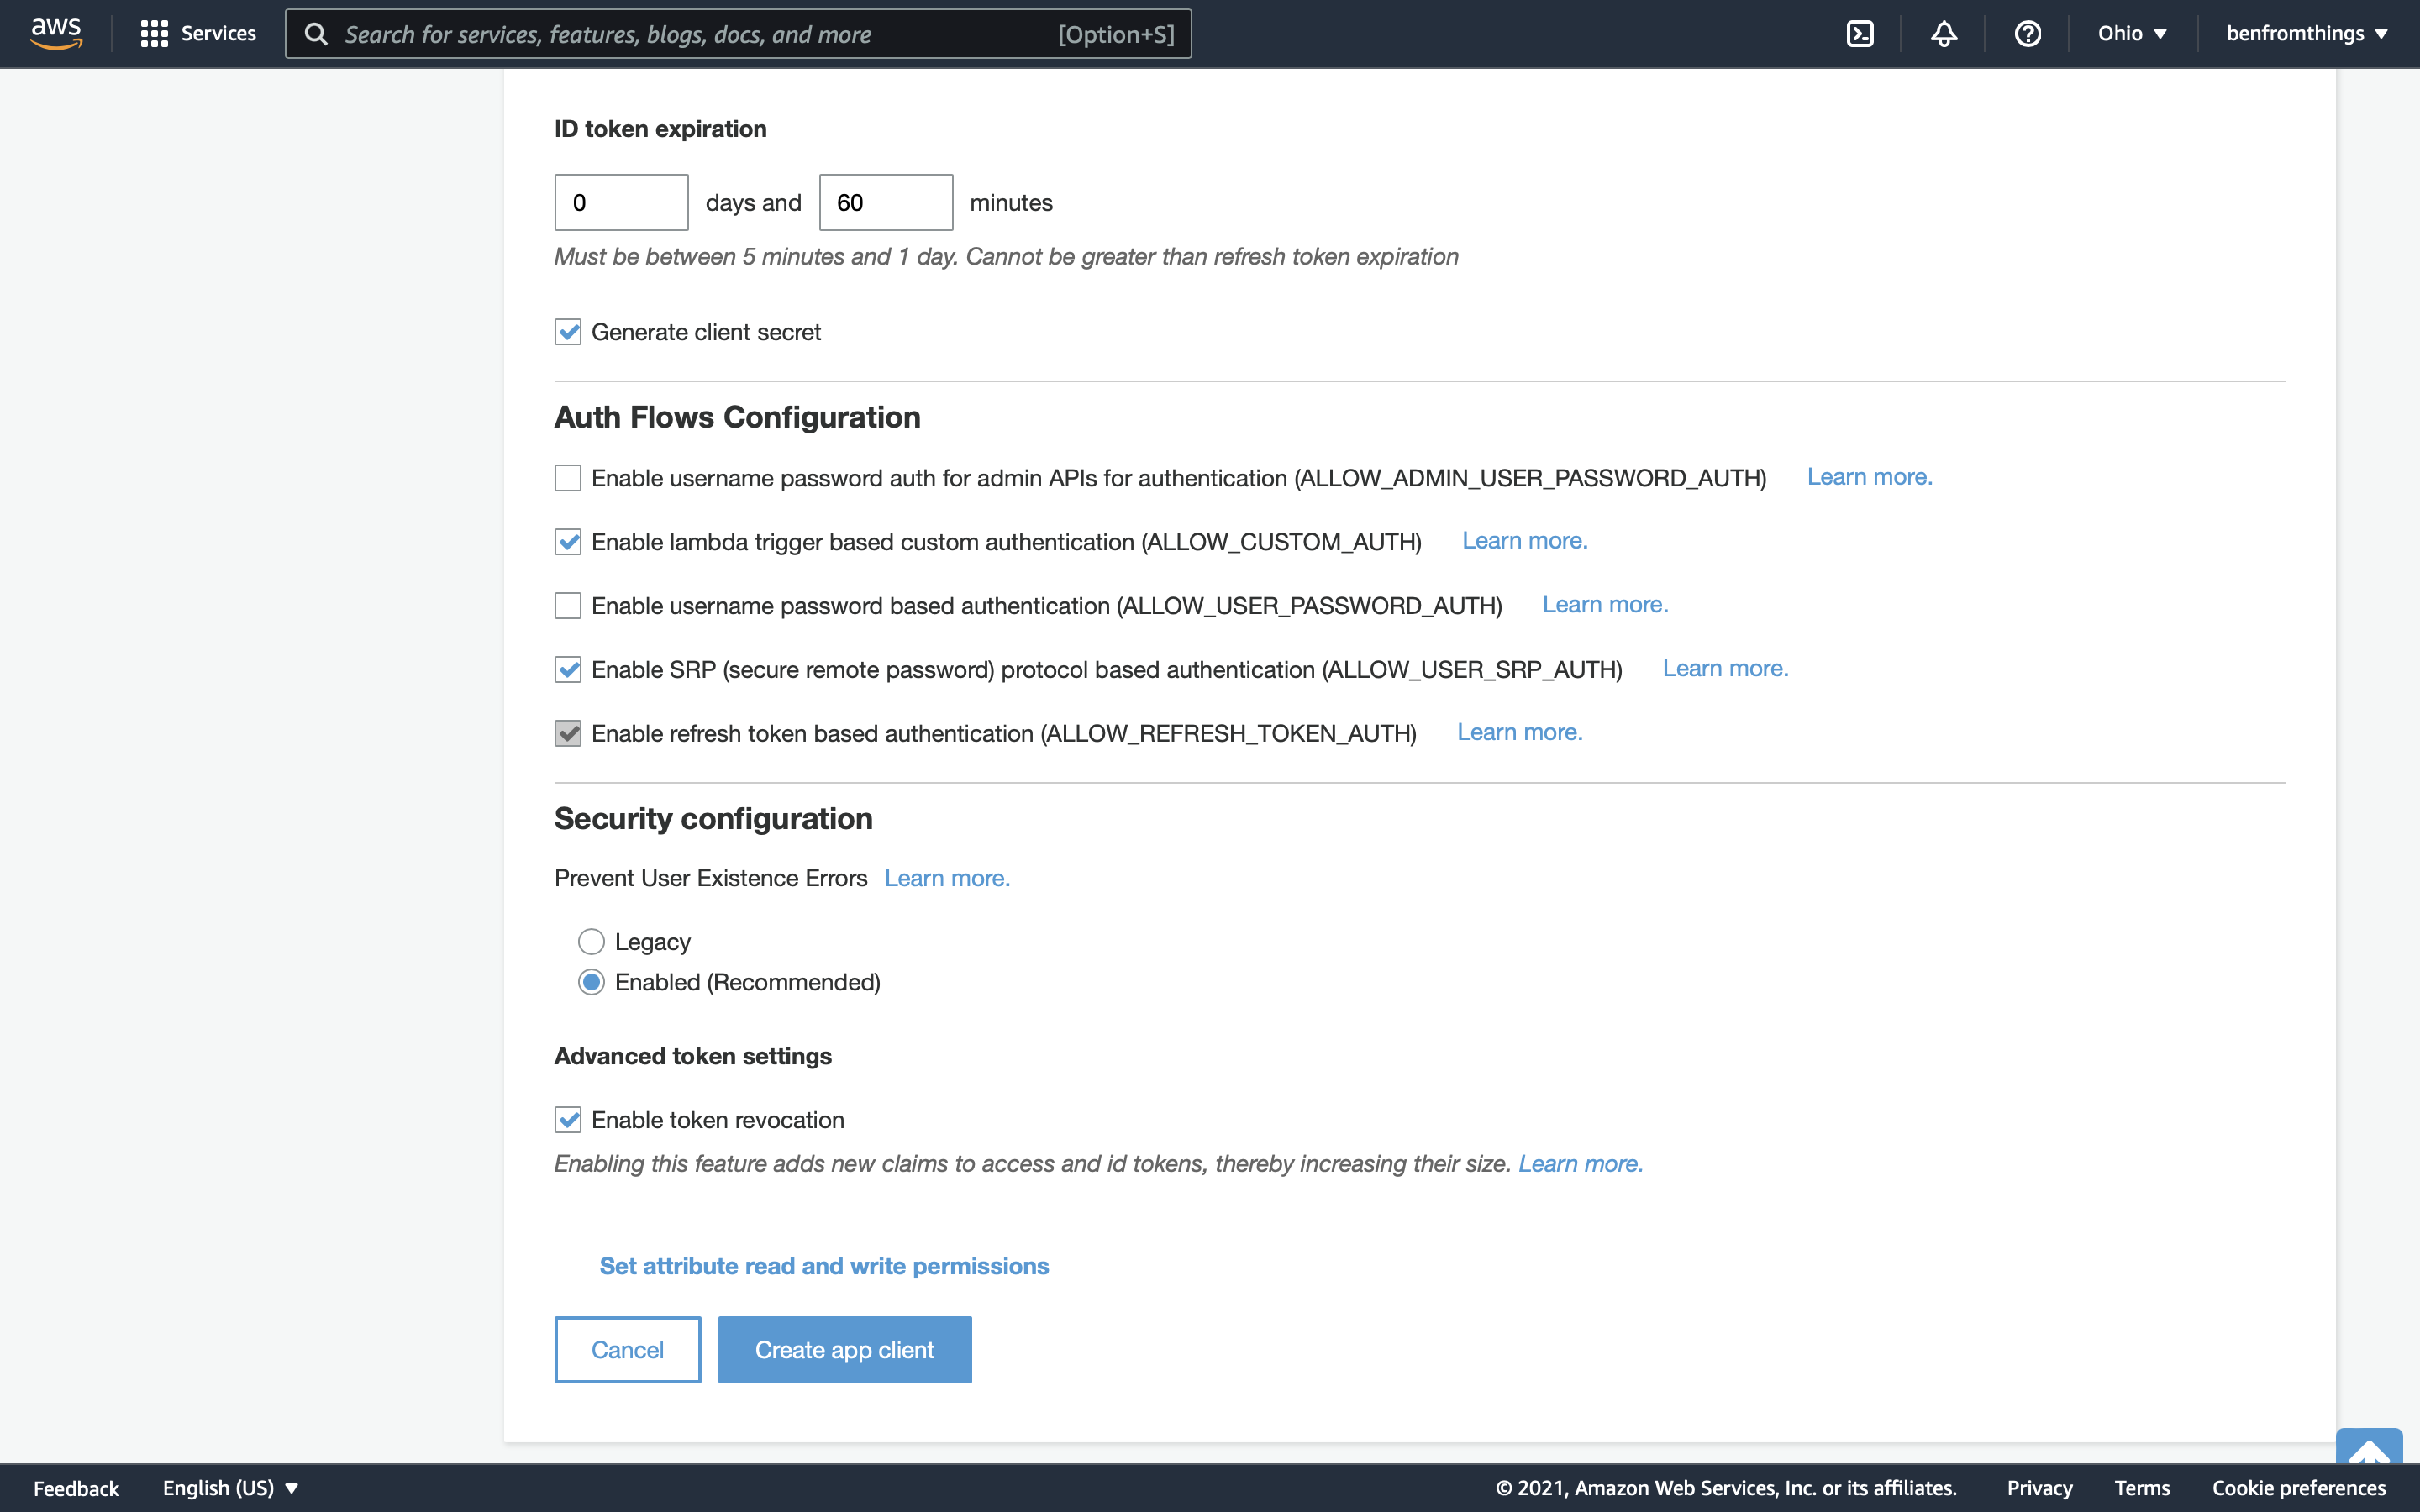The width and height of the screenshot is (2420, 1512).
Task: Enable ALLOW_ADMIN_USER_PASSWORD_AUTH checkbox
Action: point(568,478)
